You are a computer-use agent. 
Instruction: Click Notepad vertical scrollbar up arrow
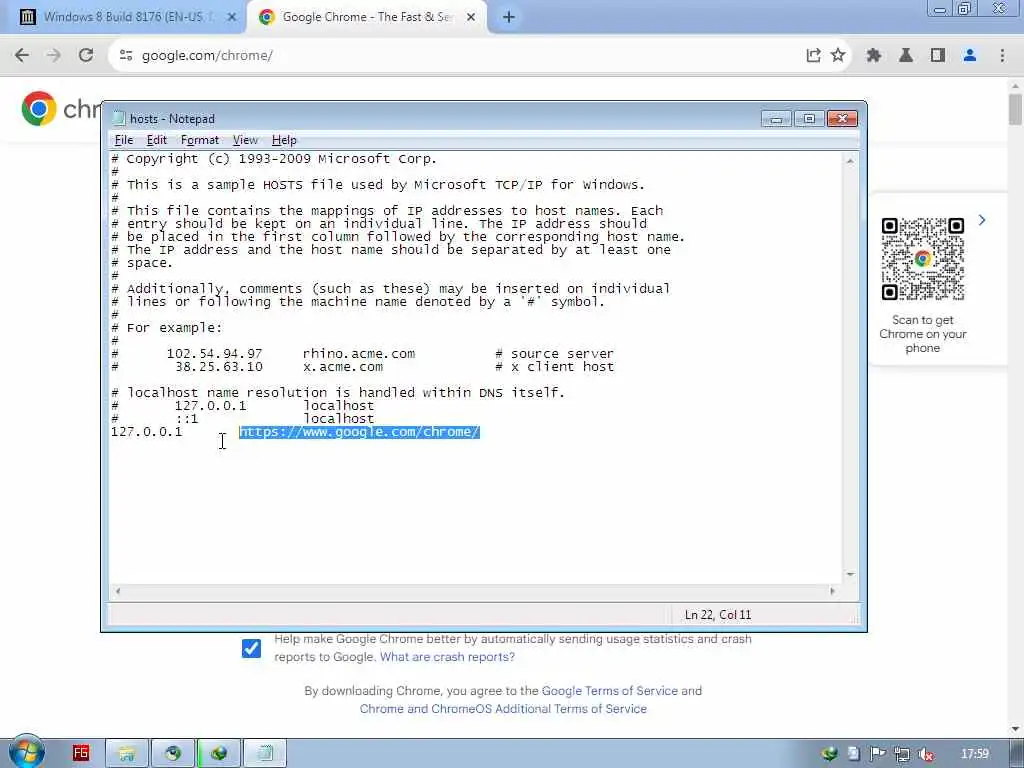pyautogui.click(x=850, y=161)
